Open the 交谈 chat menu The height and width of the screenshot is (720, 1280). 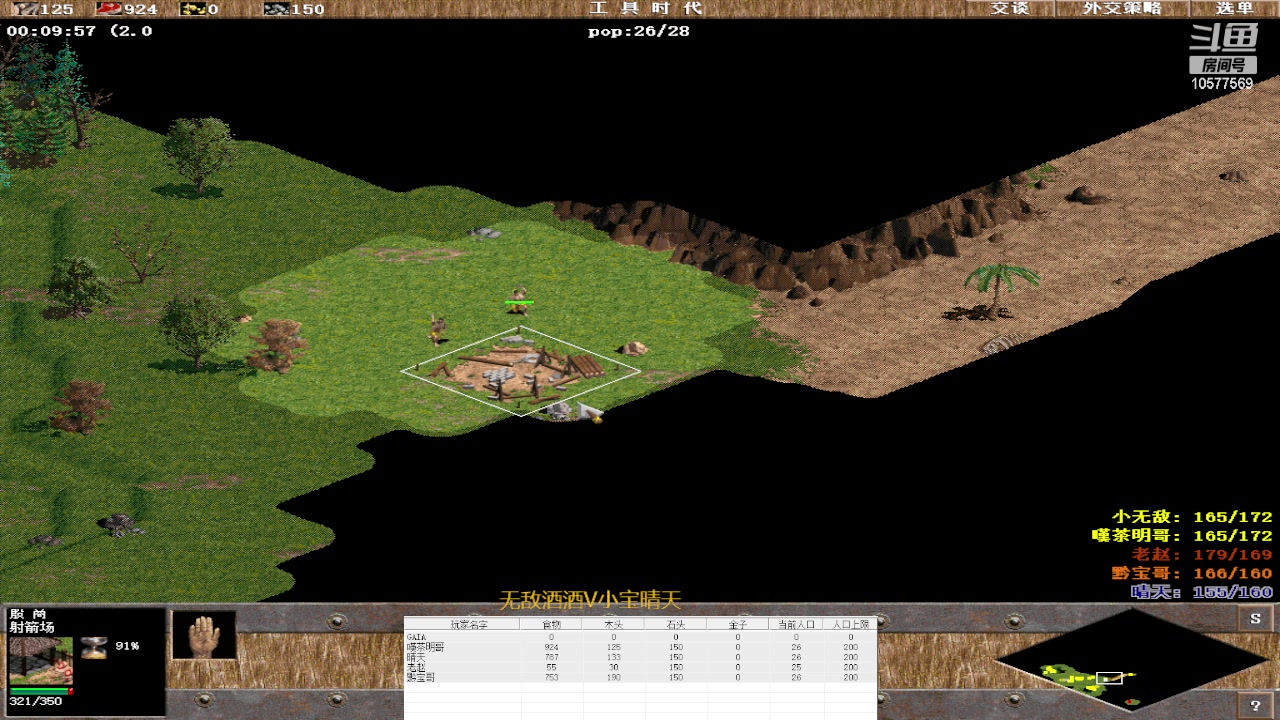1010,8
